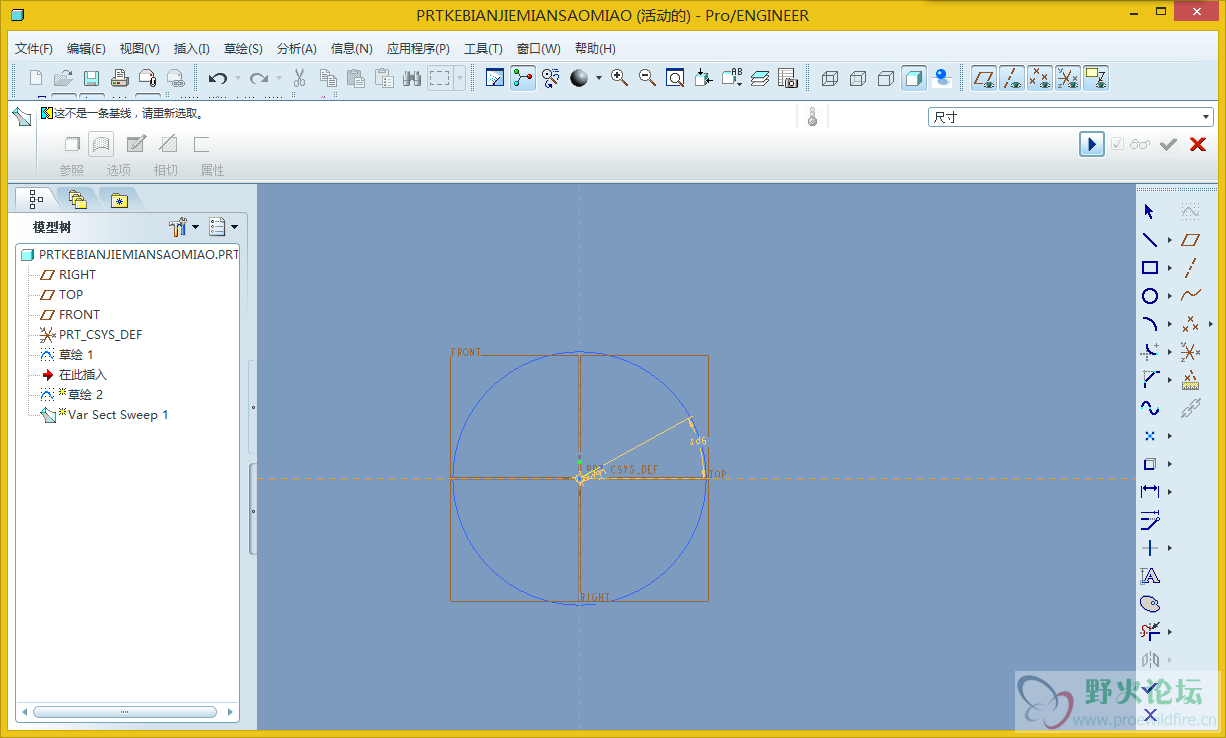Toggle annotation element display
1226x738 pixels.
click(x=1096, y=78)
